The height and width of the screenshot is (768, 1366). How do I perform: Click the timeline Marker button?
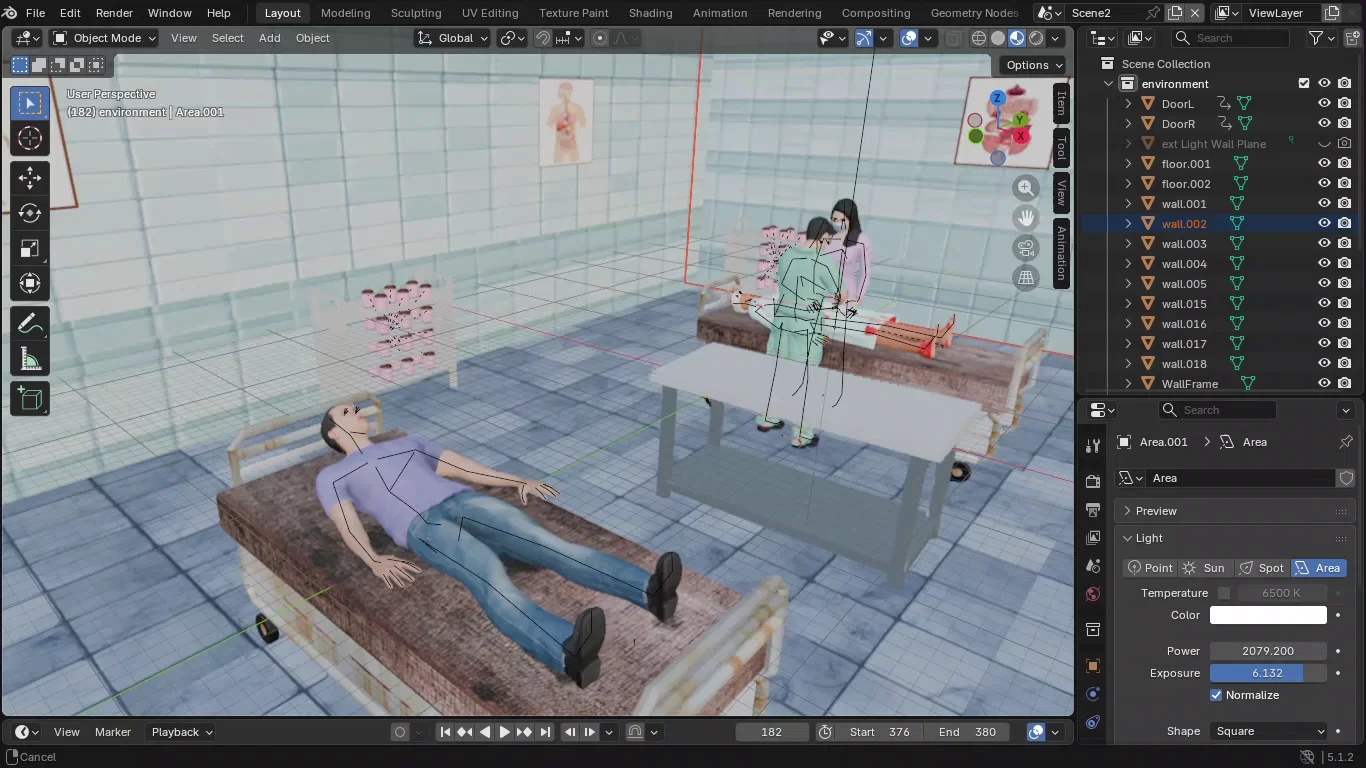113,732
